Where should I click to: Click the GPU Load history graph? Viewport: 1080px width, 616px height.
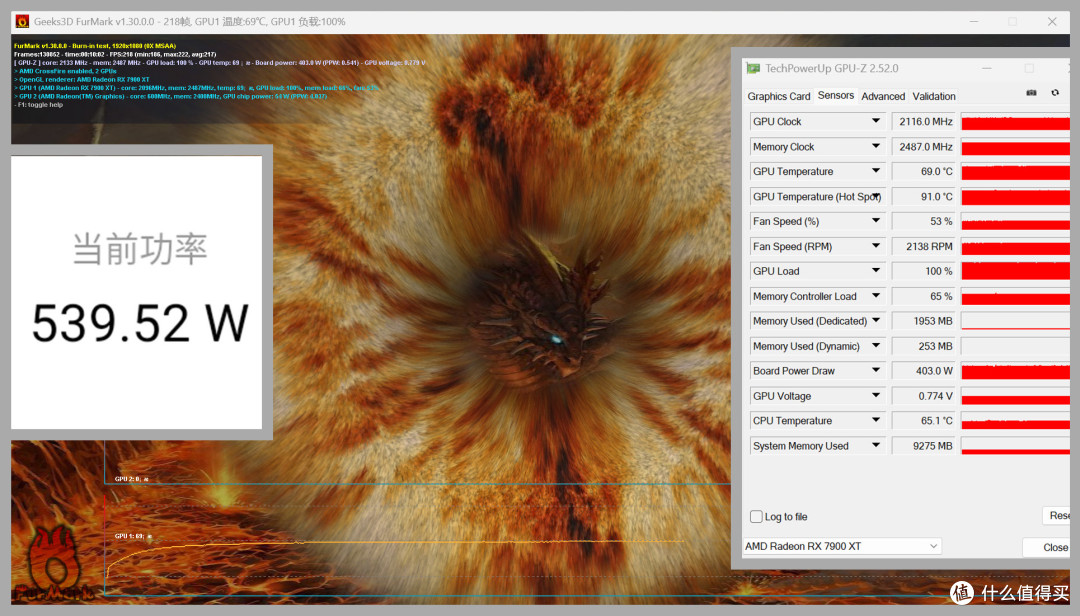pyautogui.click(x=1015, y=271)
